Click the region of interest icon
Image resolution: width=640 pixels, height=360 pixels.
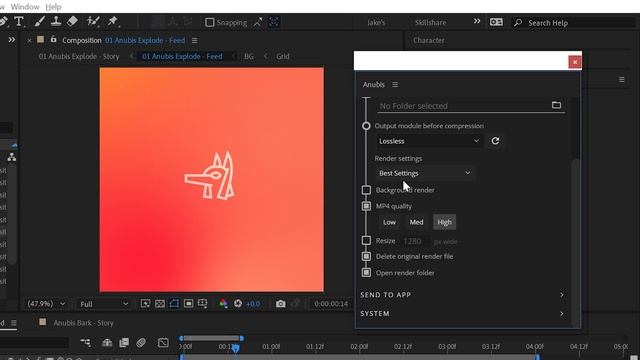(188, 304)
